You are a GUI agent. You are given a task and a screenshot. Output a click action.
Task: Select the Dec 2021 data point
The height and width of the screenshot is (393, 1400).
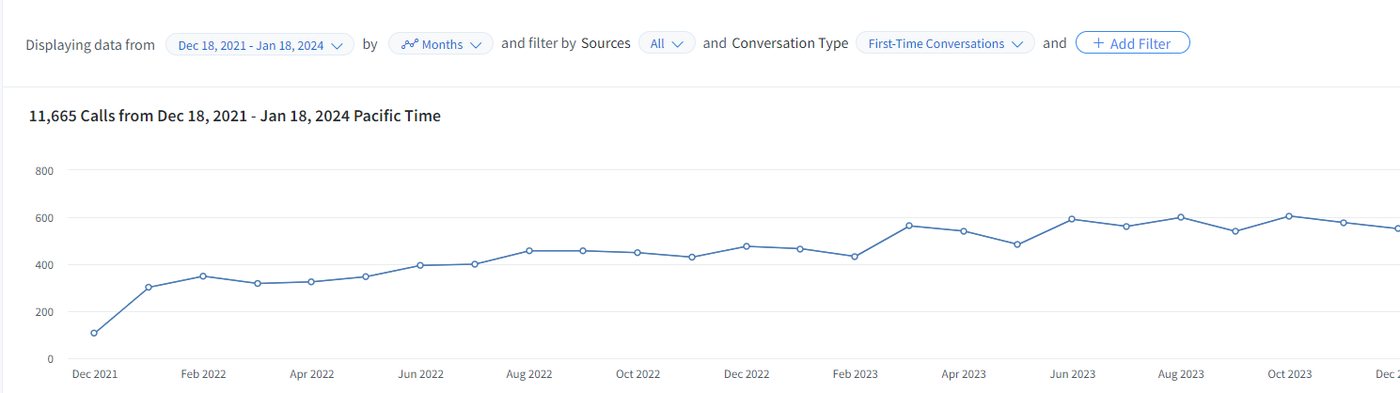point(94,333)
